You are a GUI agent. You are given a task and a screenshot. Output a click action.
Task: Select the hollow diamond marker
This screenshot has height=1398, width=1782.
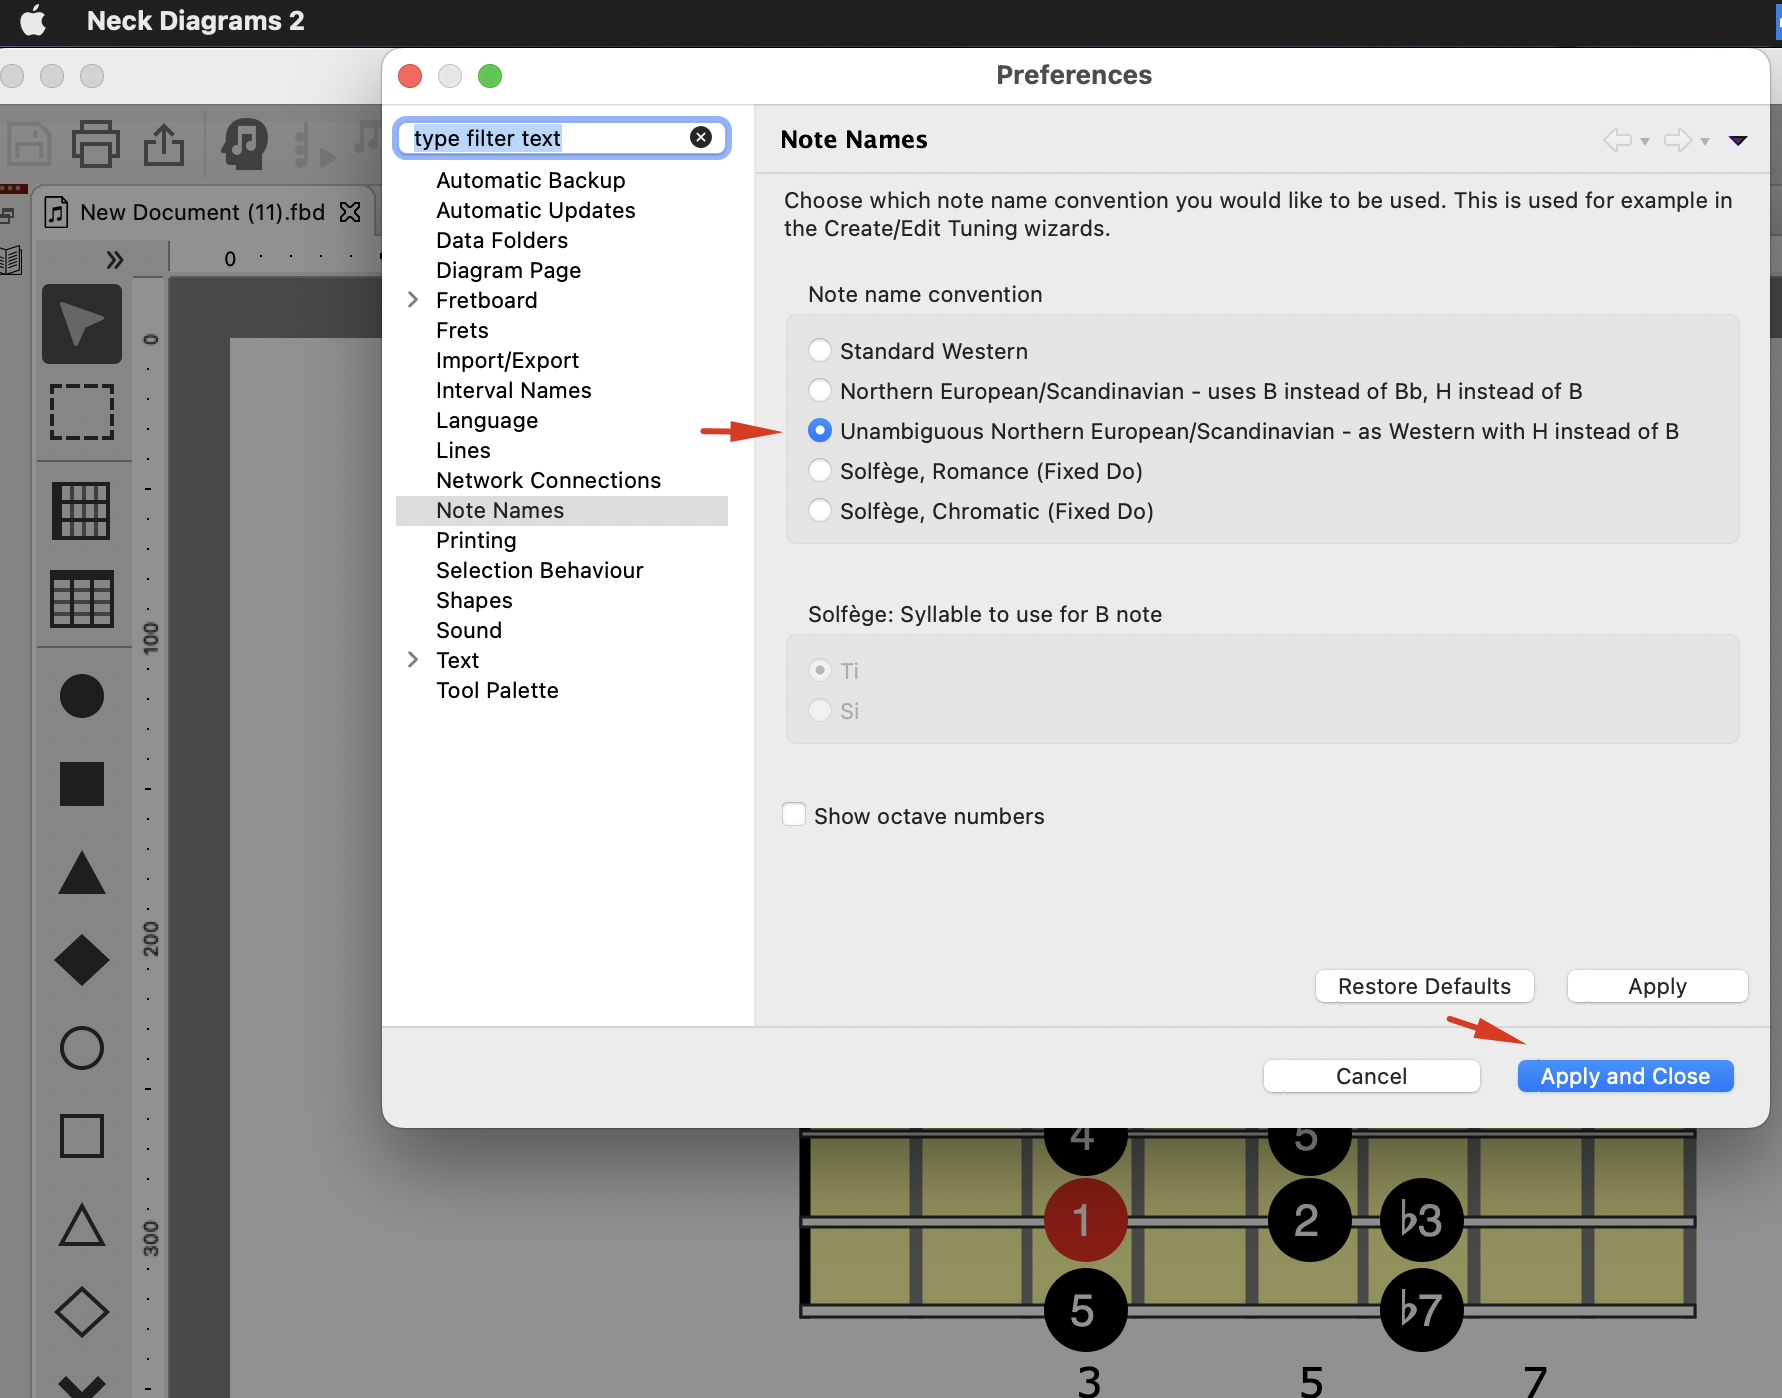[82, 1312]
